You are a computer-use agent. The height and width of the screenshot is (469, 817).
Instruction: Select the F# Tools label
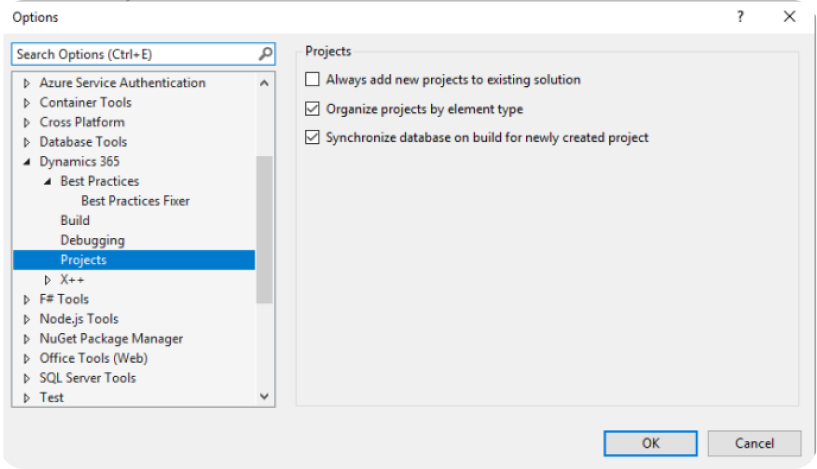point(64,299)
